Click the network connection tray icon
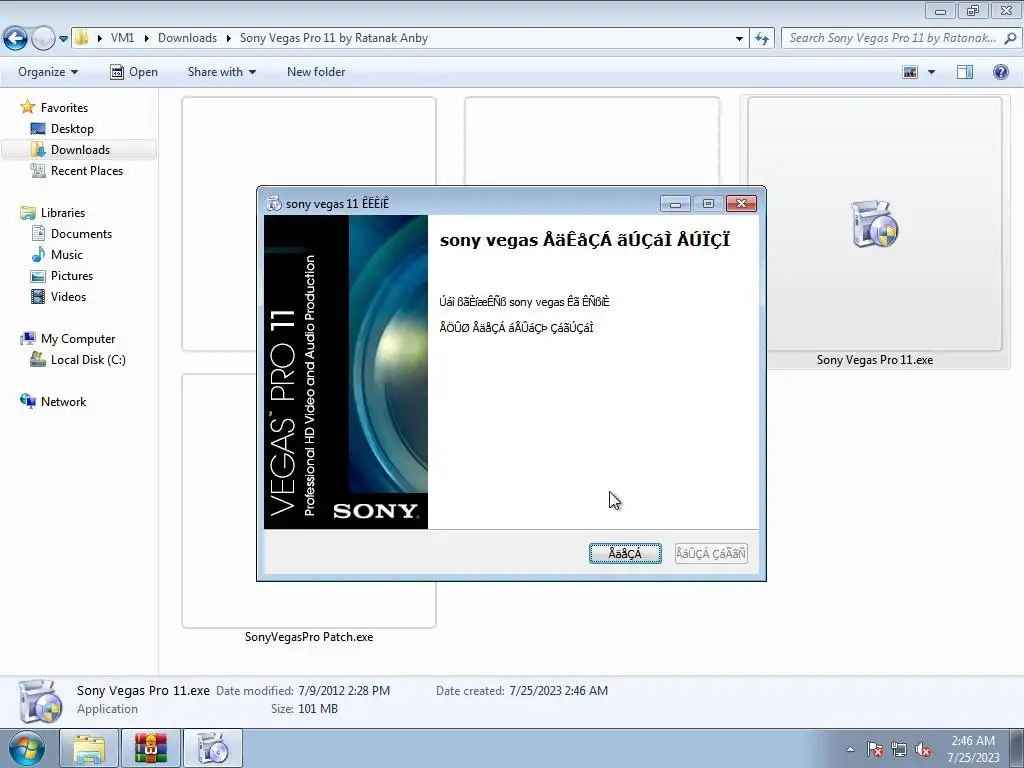 click(x=899, y=749)
